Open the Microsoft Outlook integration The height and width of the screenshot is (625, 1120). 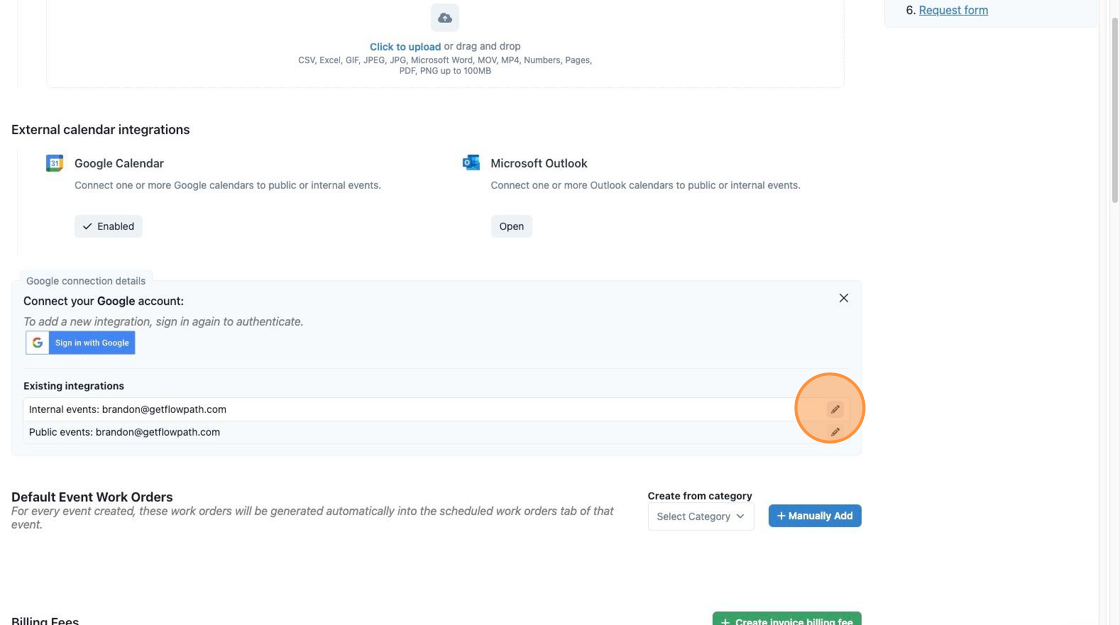click(x=511, y=226)
